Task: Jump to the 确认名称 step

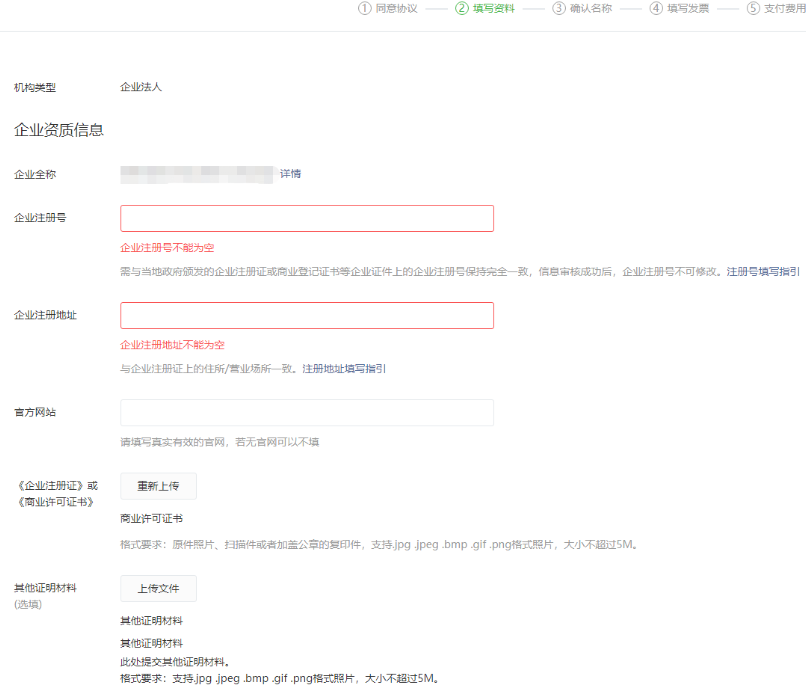Action: pos(591,8)
